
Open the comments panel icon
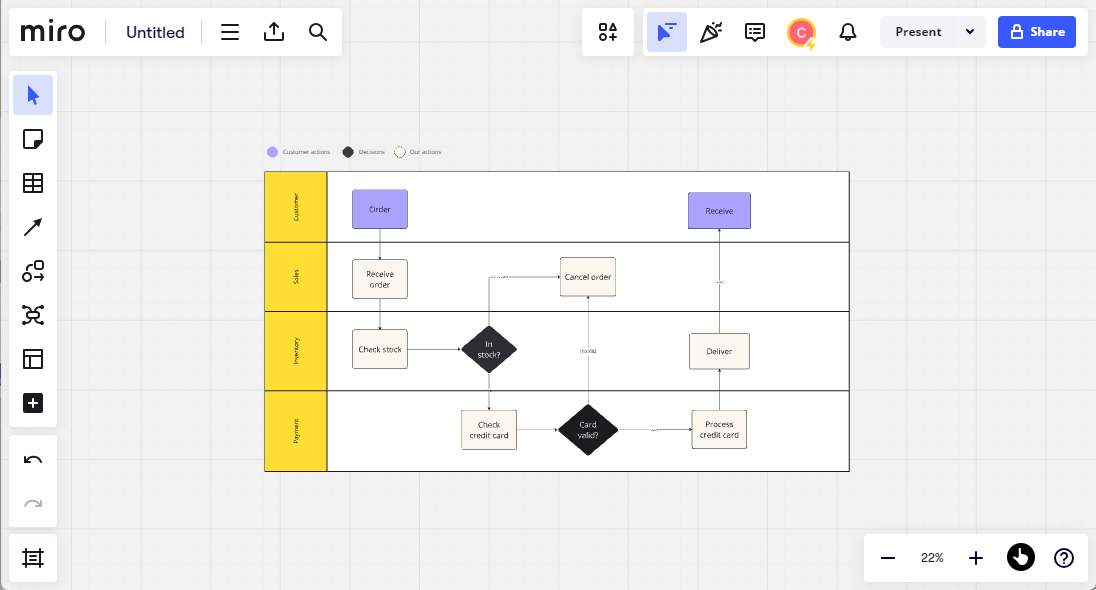[x=755, y=32]
